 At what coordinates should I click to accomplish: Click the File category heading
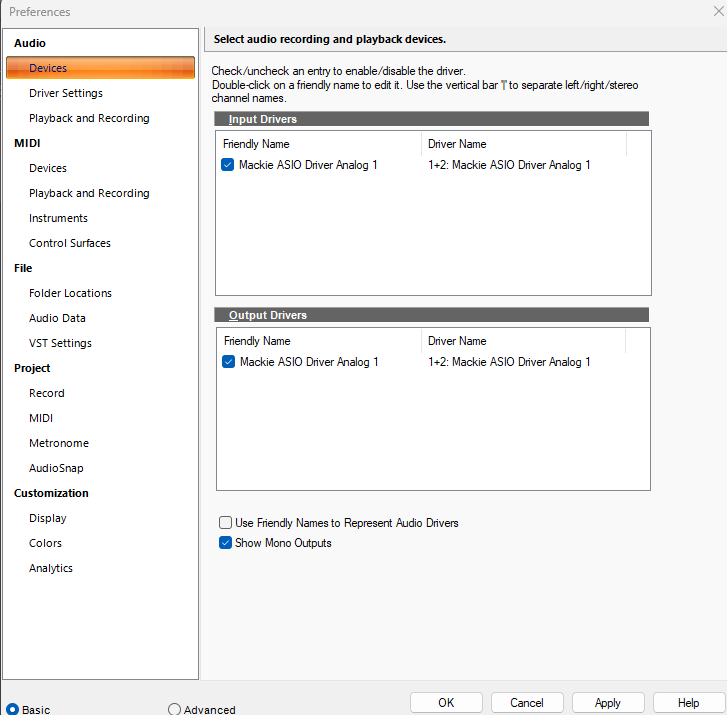23,268
